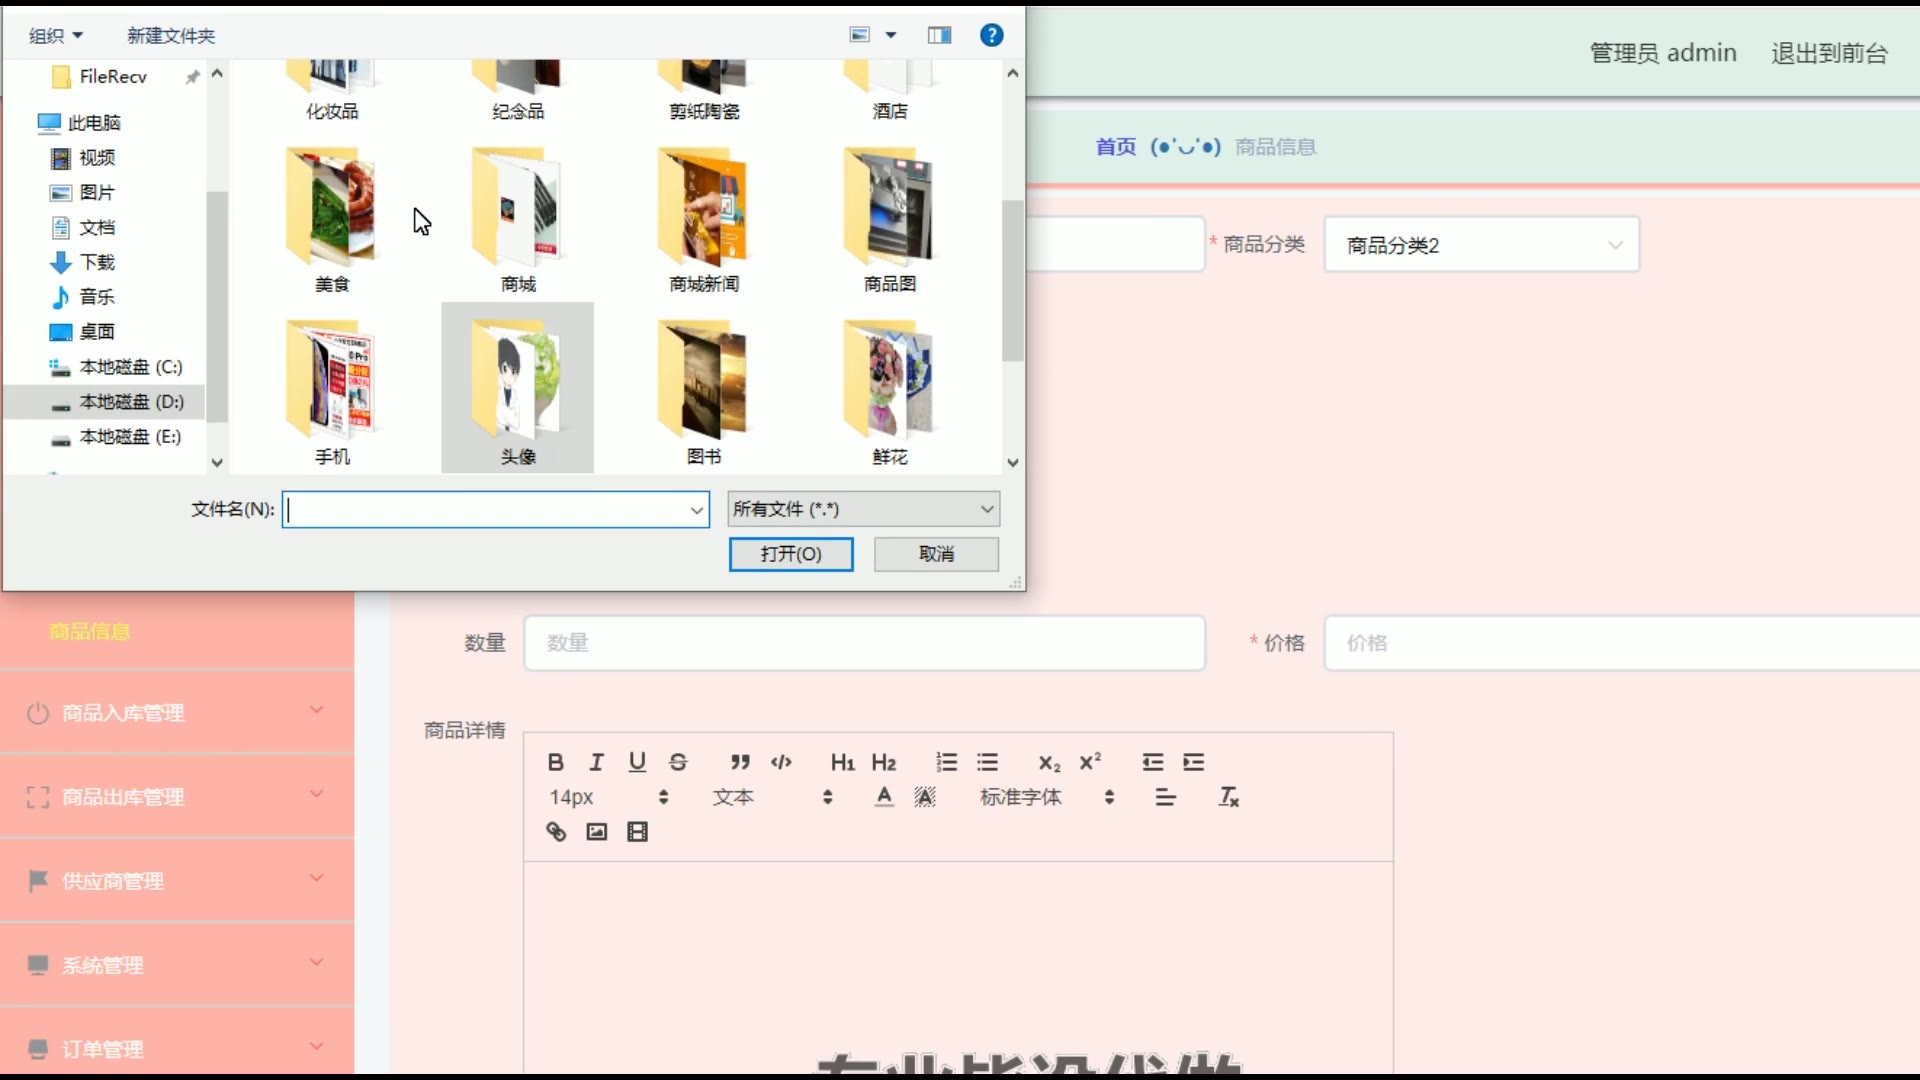Clear text formatting with Tx icon
Screen dimensions: 1920x1080
coord(1229,797)
